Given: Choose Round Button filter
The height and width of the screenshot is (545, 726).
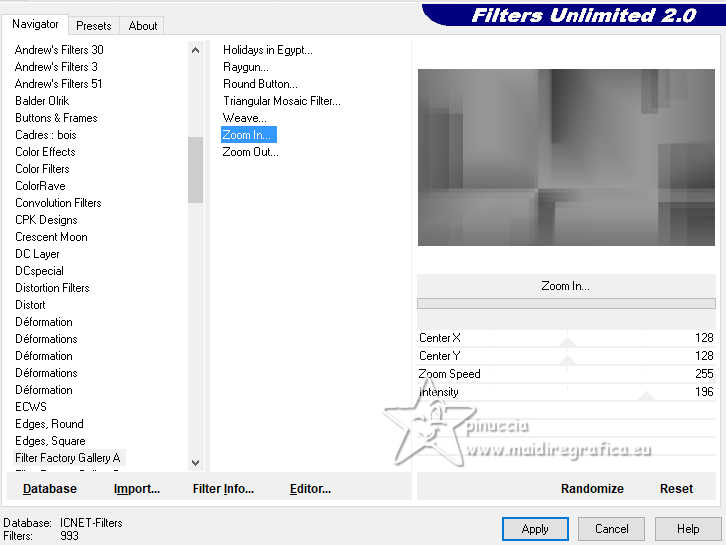Looking at the screenshot, I should pos(260,84).
